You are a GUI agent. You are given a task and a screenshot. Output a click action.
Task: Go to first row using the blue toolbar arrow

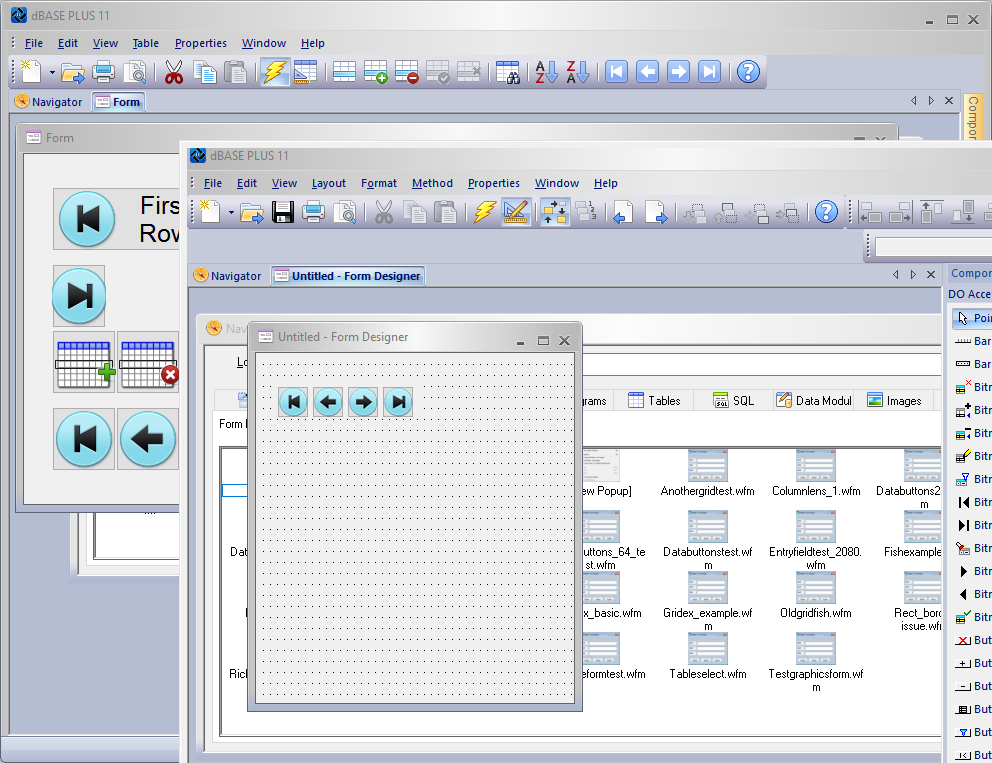pyautogui.click(x=616, y=72)
